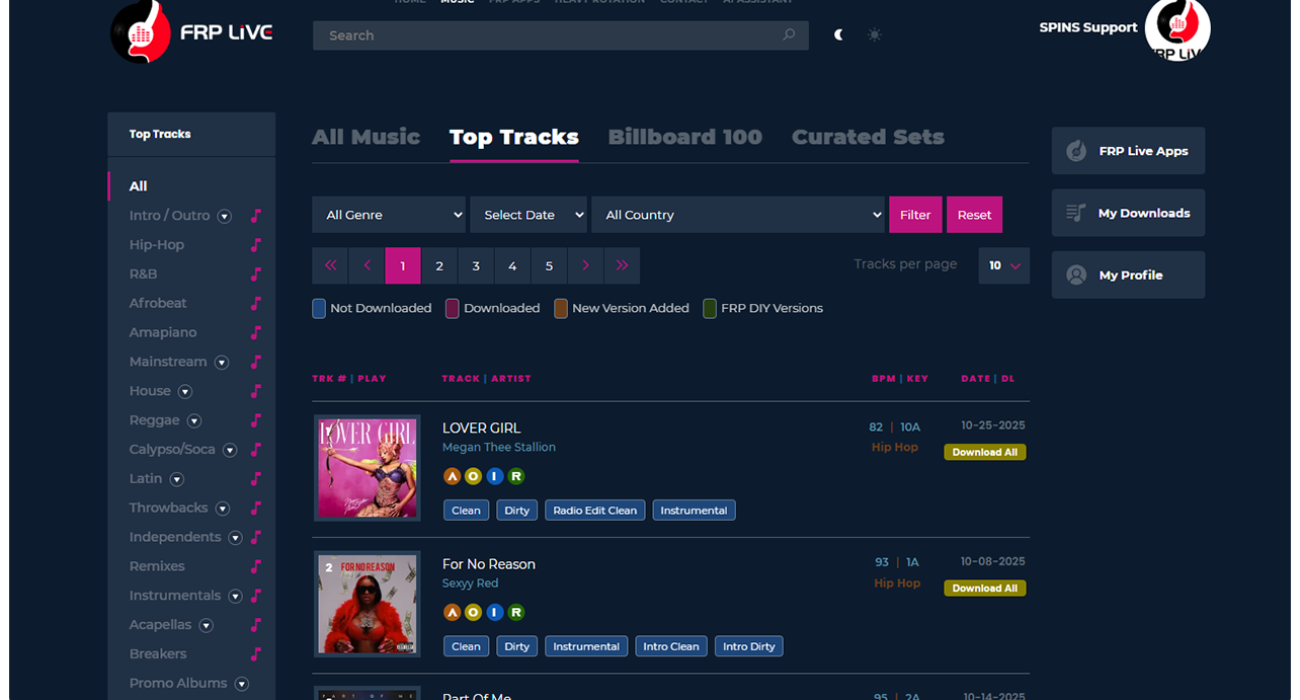The height and width of the screenshot is (700, 1300).
Task: Expand the Intro / Outro category
Action: [x=225, y=216]
